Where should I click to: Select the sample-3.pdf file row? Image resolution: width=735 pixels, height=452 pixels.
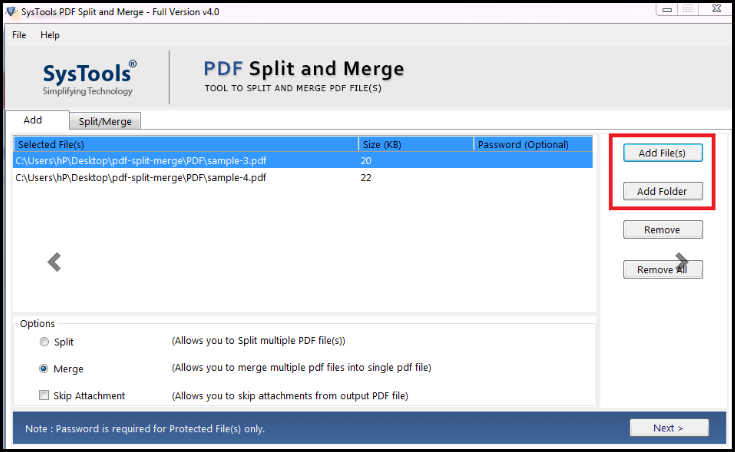[x=303, y=160]
